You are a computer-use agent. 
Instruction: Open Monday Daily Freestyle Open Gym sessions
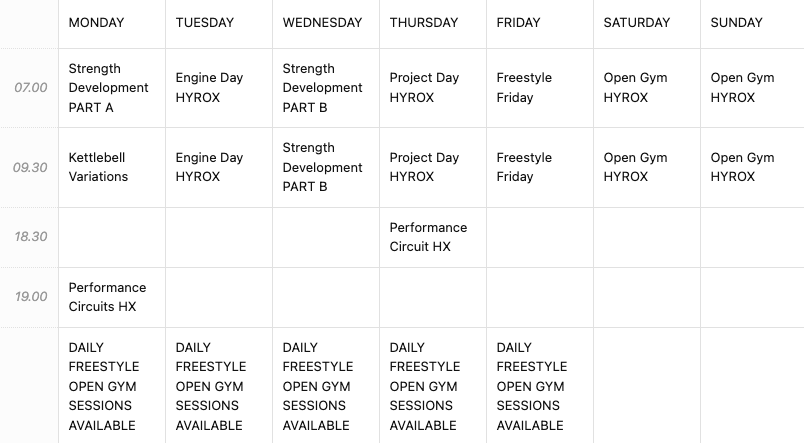pyautogui.click(x=104, y=386)
